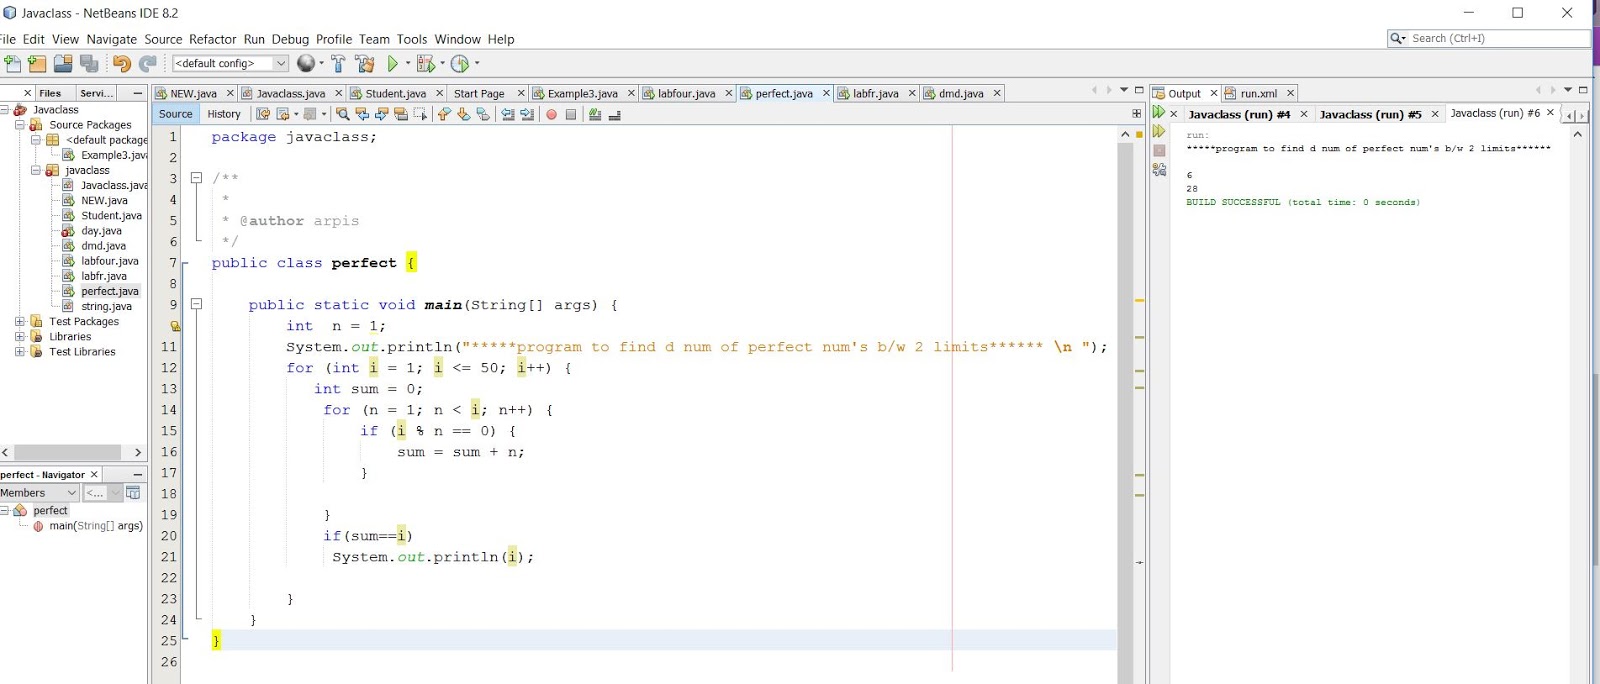Image resolution: width=1600 pixels, height=684 pixels.
Task: Open the Run Project dropdown arrow
Action: point(408,64)
